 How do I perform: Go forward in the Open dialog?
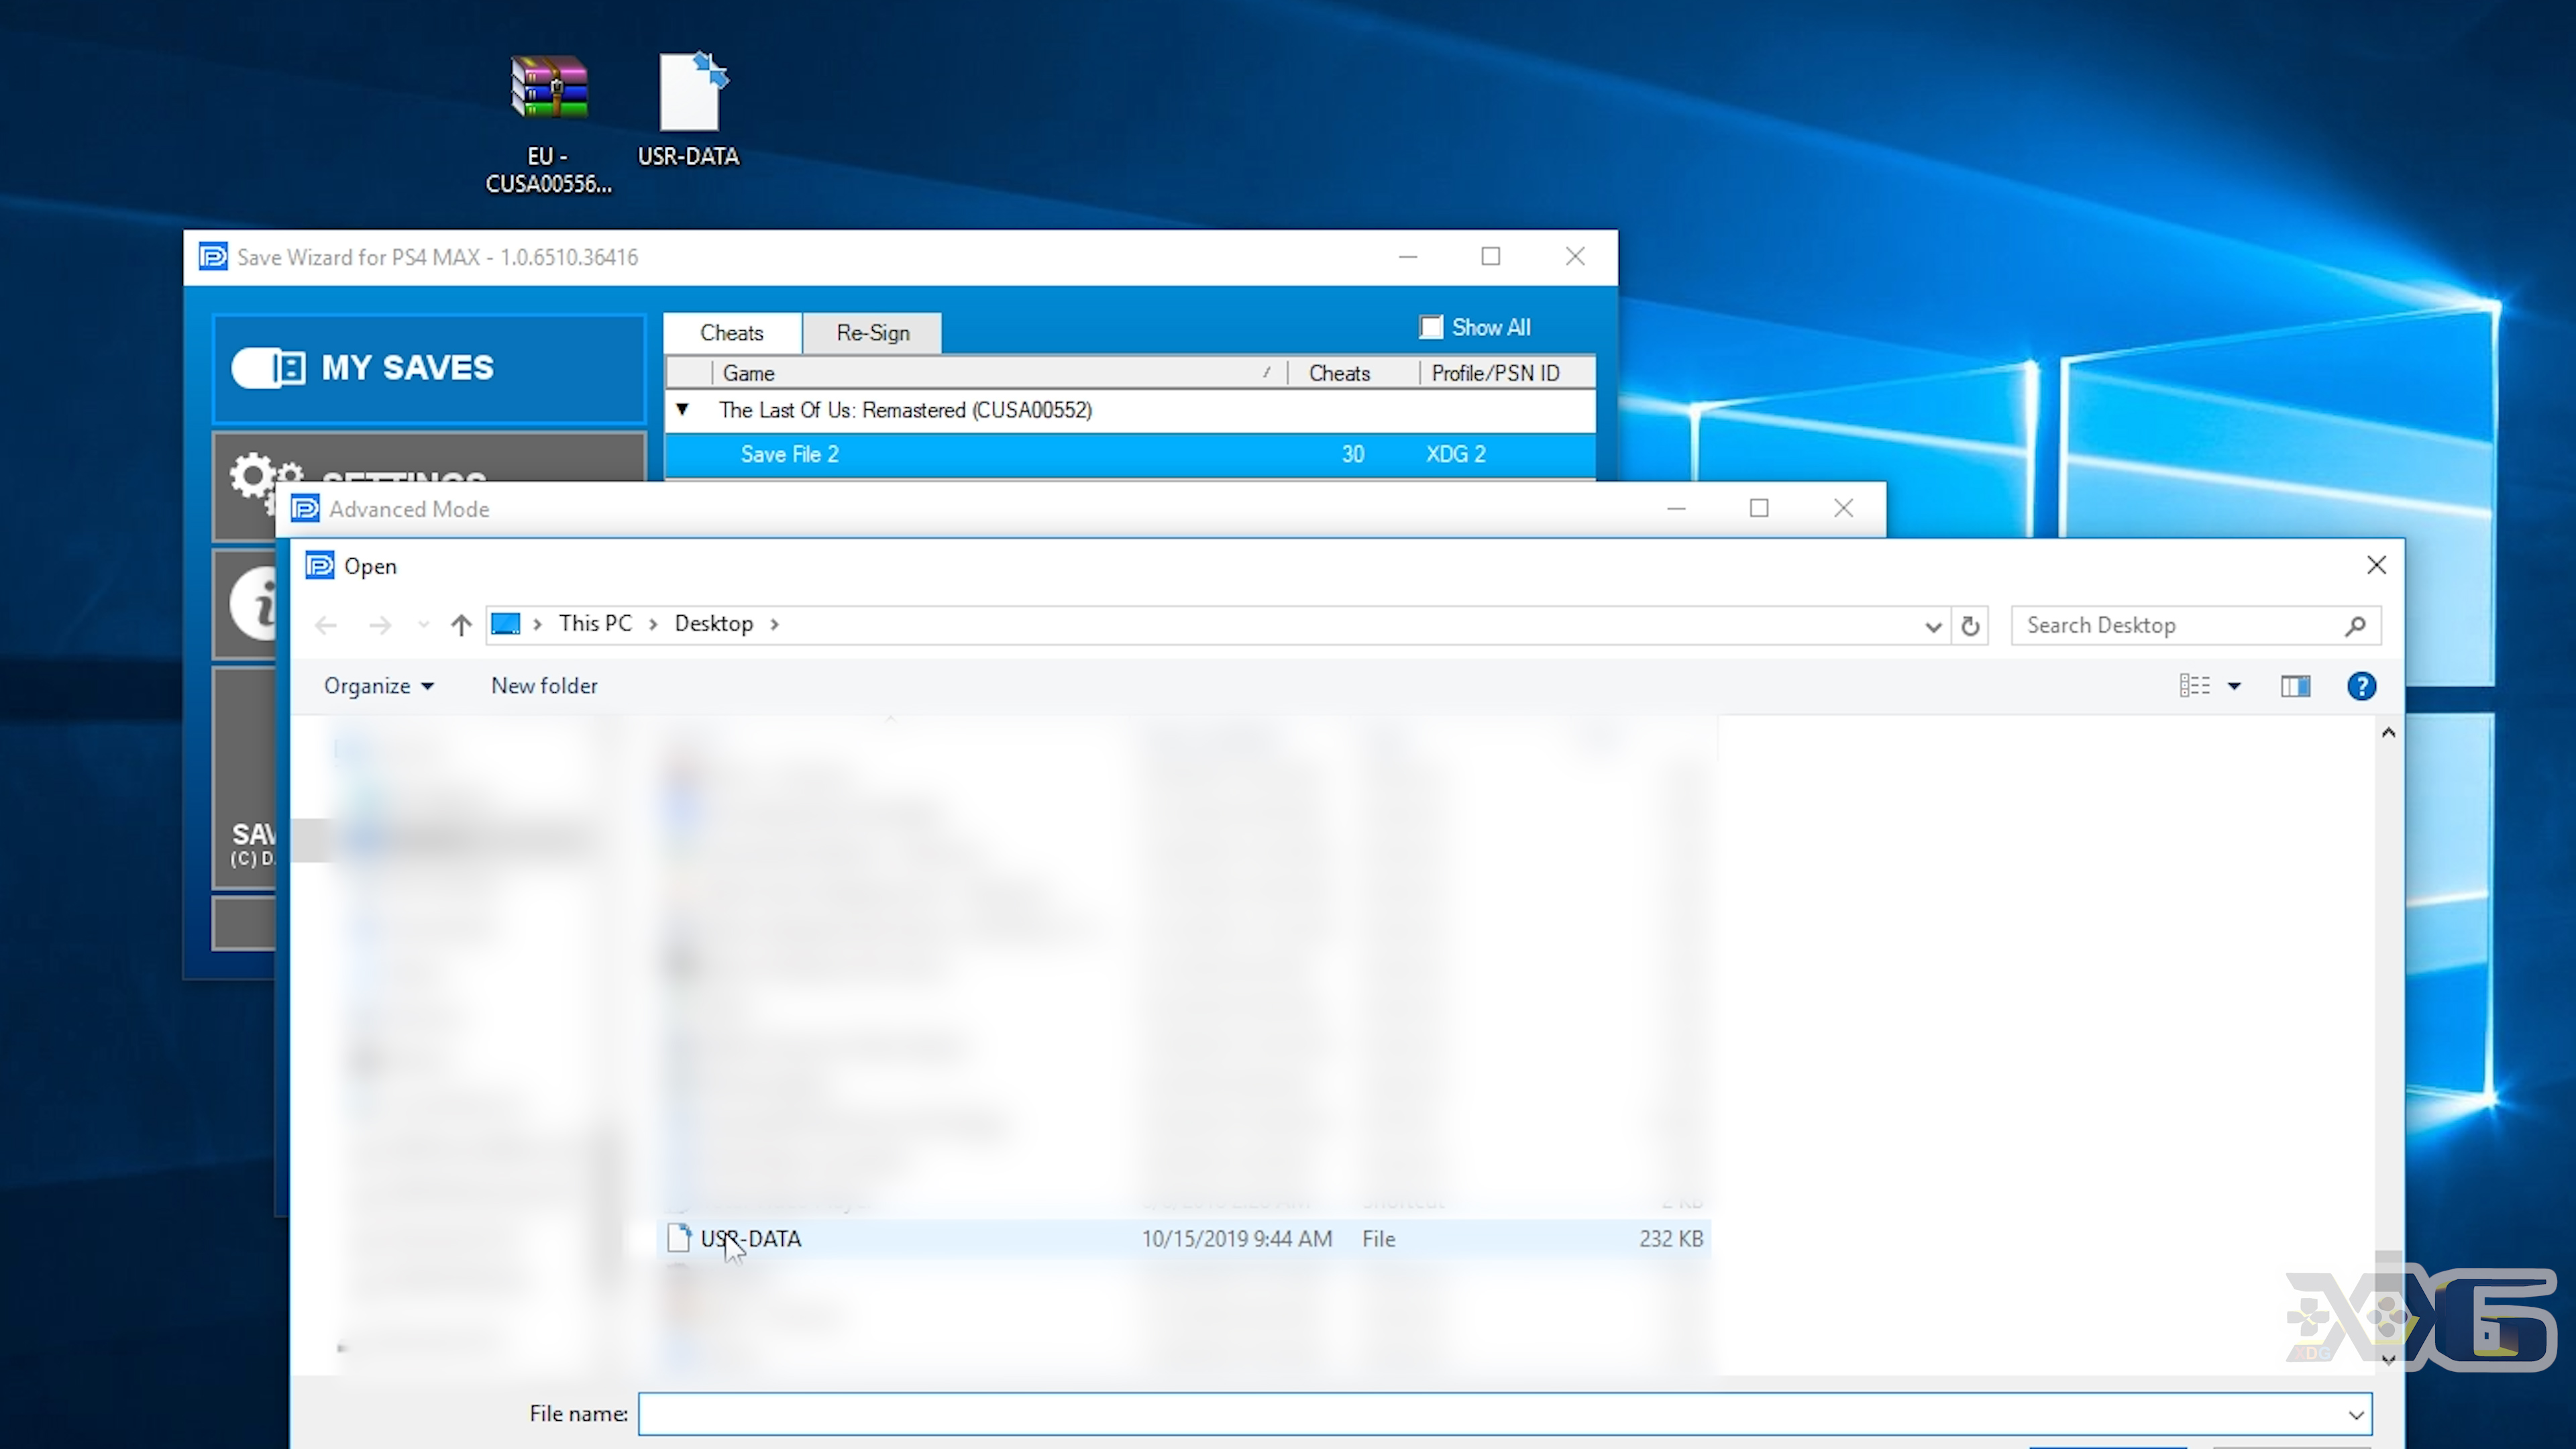(x=380, y=626)
